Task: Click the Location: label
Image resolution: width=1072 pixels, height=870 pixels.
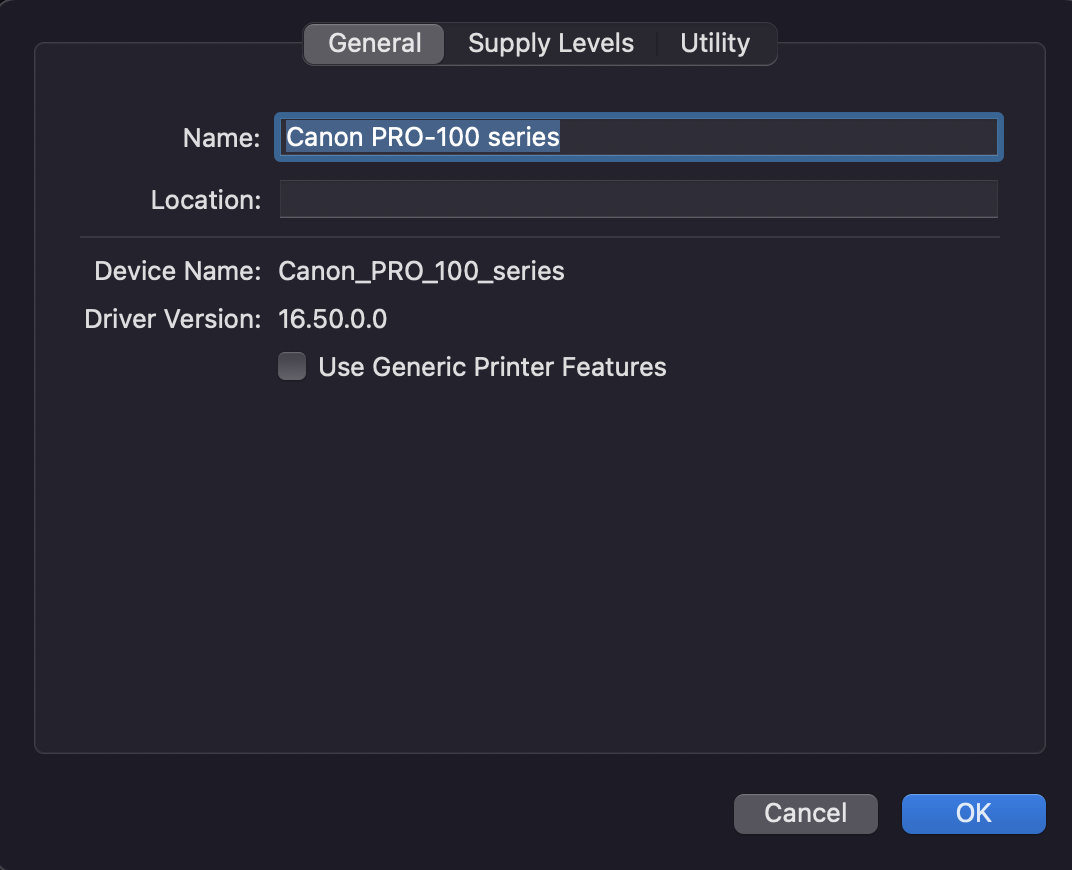Action: [x=205, y=199]
